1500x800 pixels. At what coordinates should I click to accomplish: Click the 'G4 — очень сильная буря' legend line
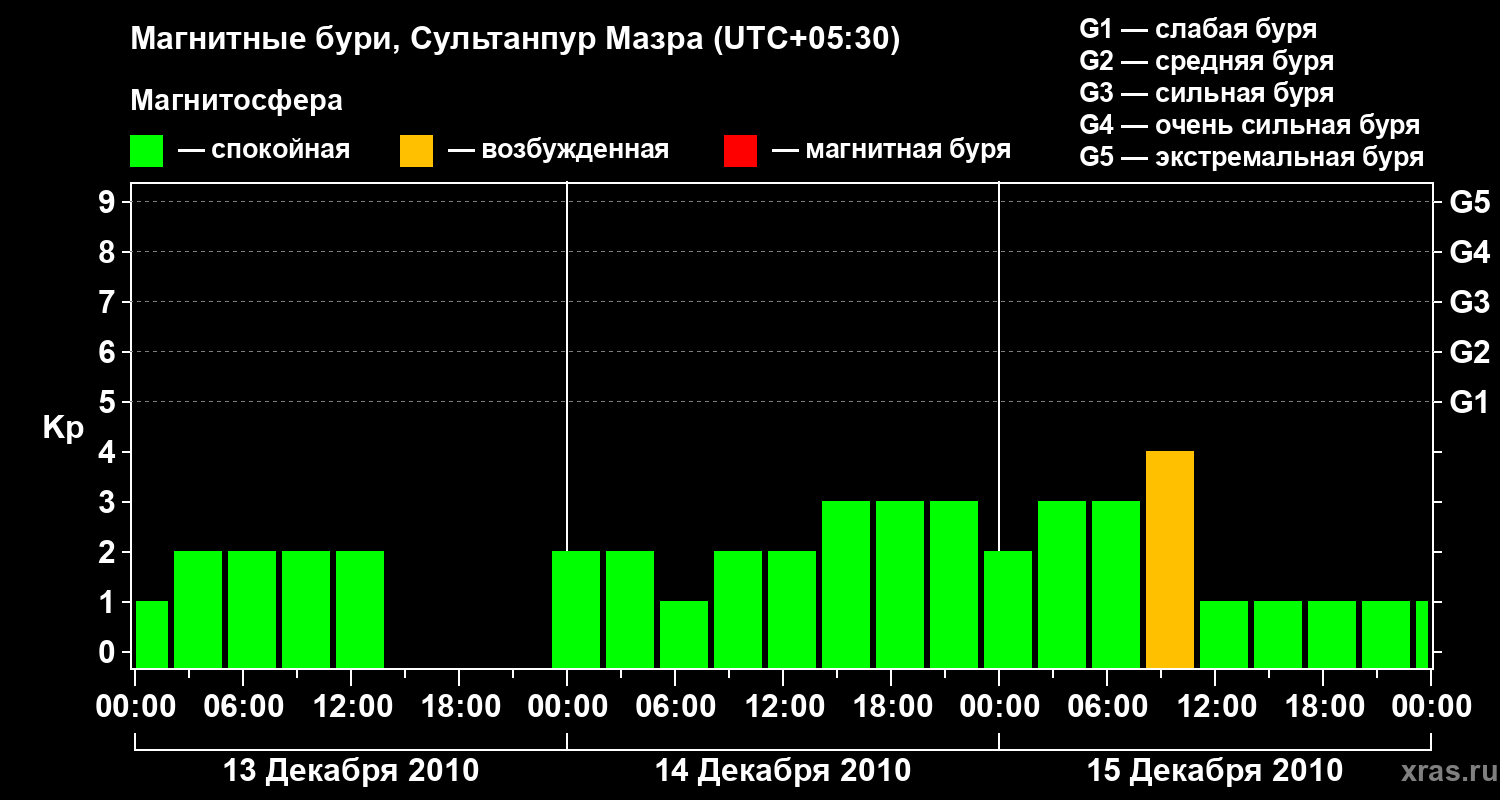point(1250,125)
